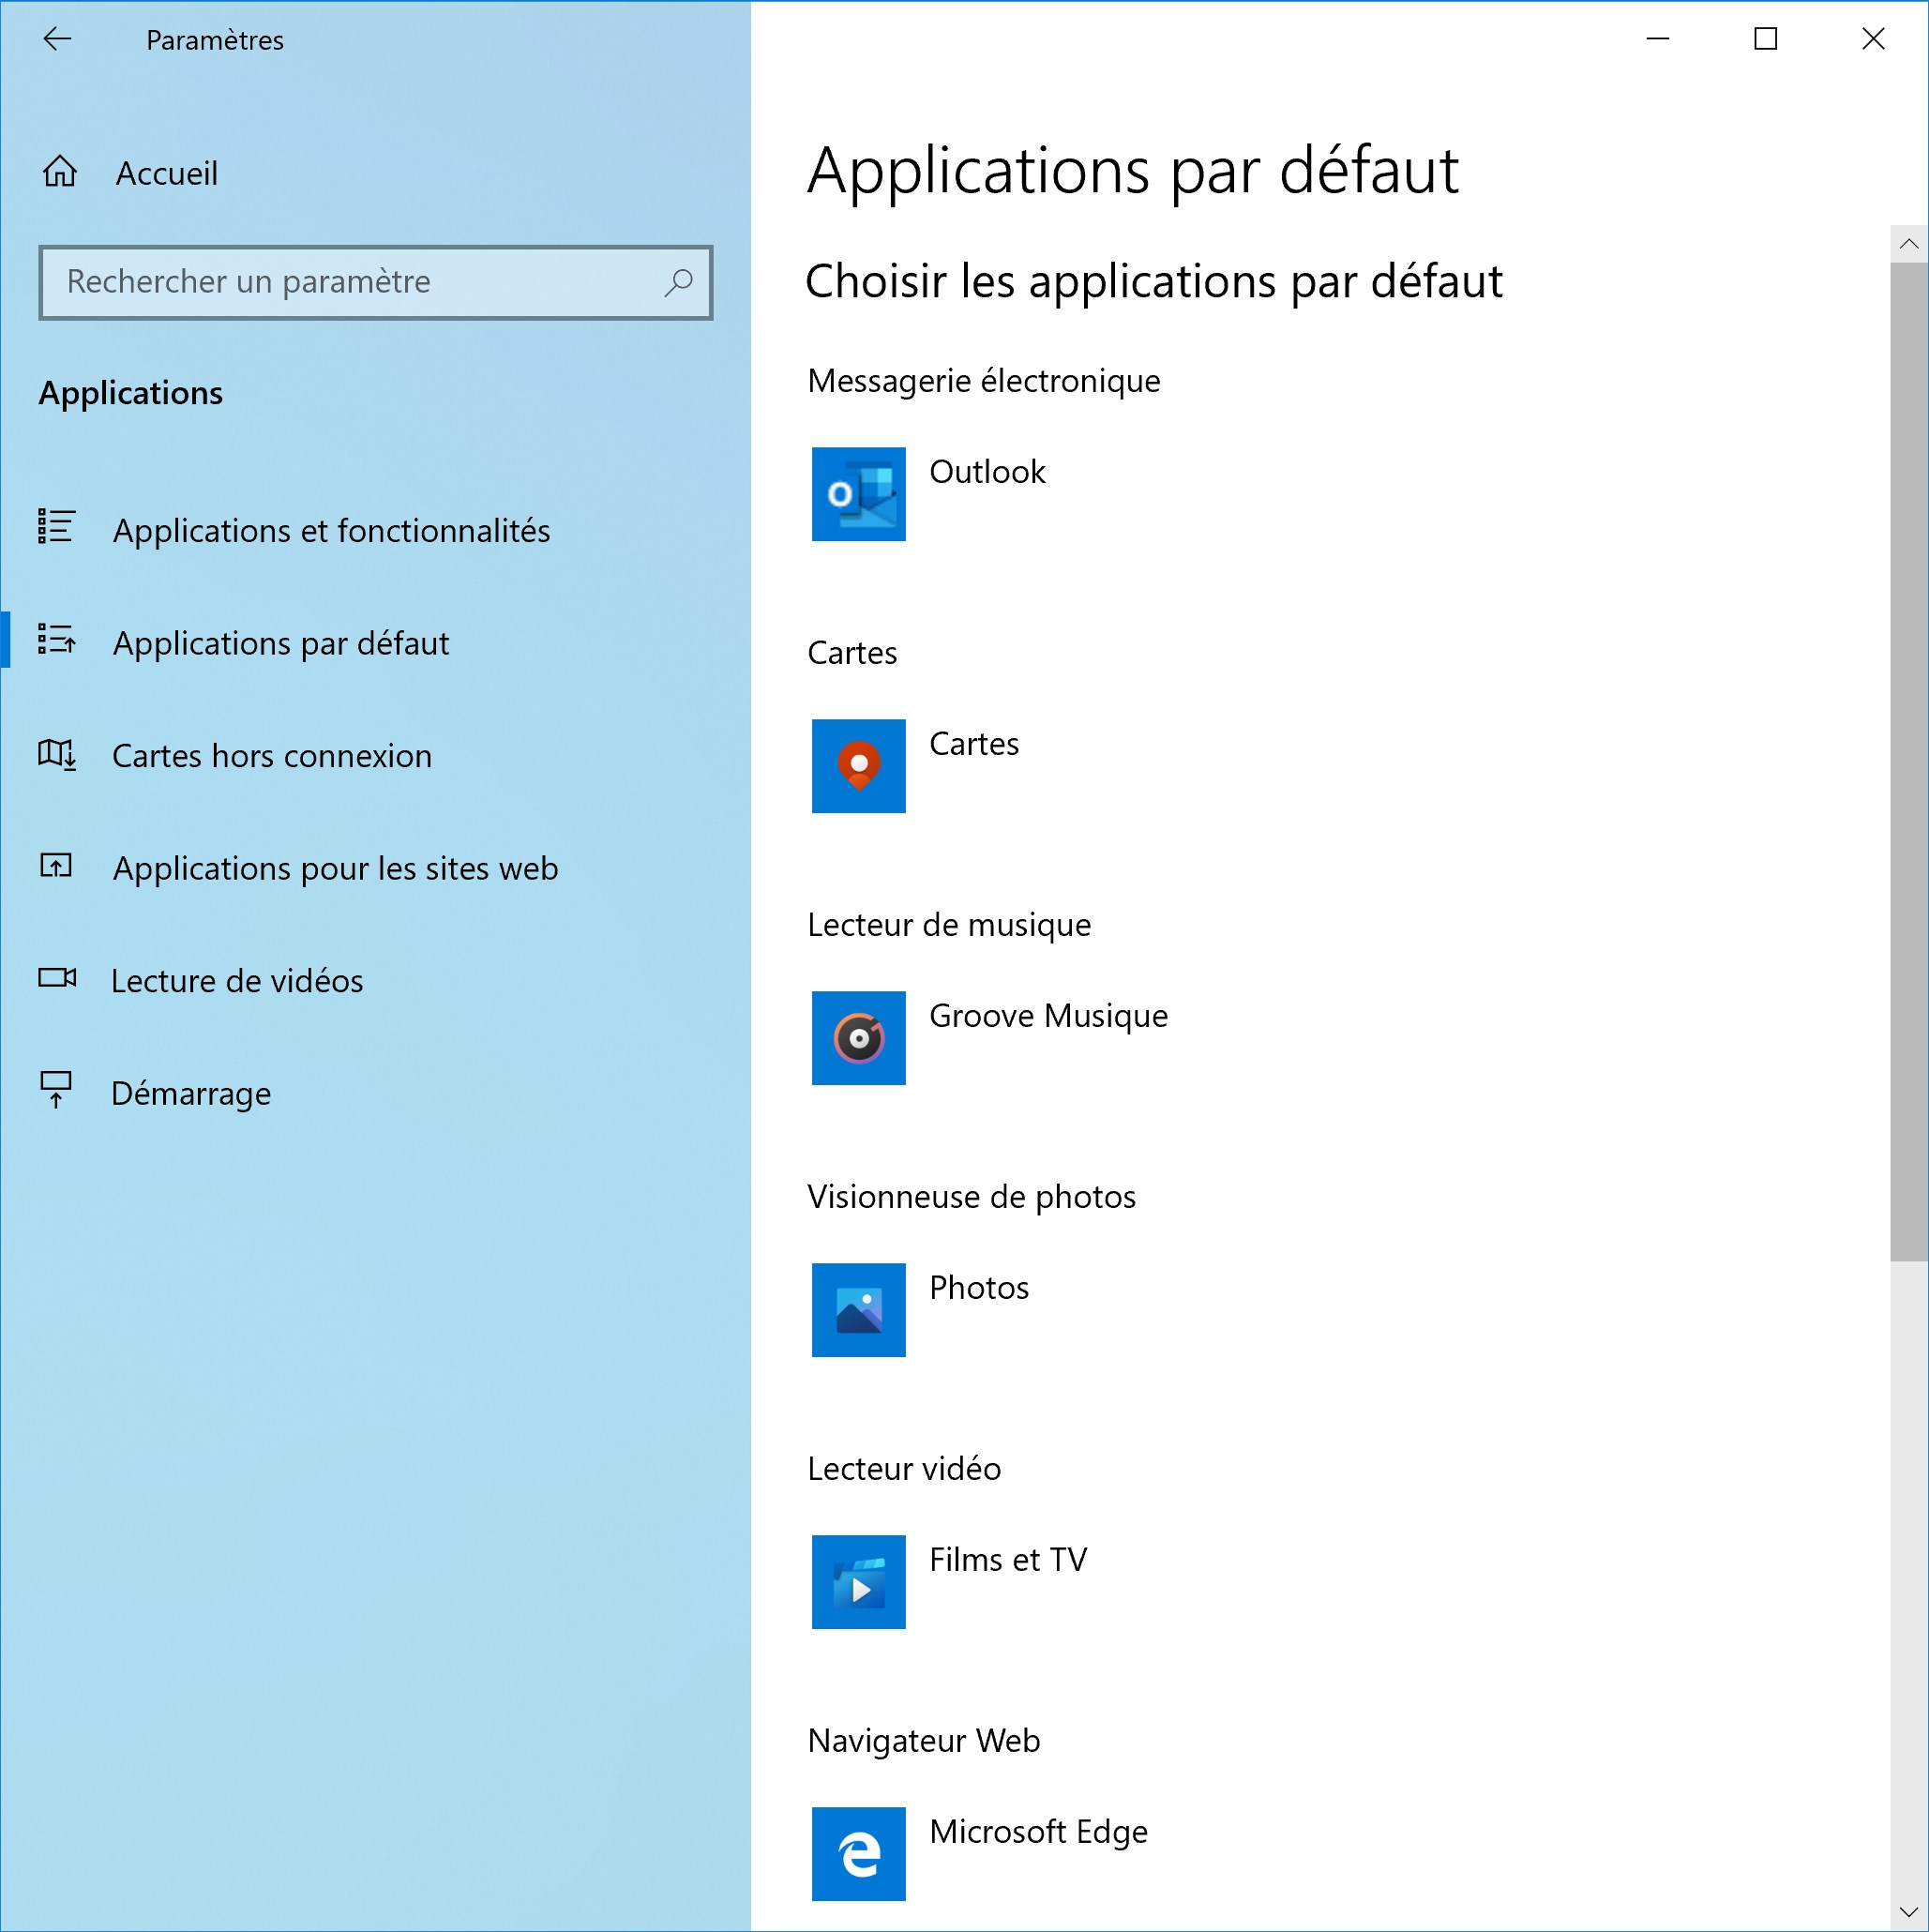Image resolution: width=1929 pixels, height=1932 pixels.
Task: Click the vertical scrollbar thumb
Action: pos(1909,762)
